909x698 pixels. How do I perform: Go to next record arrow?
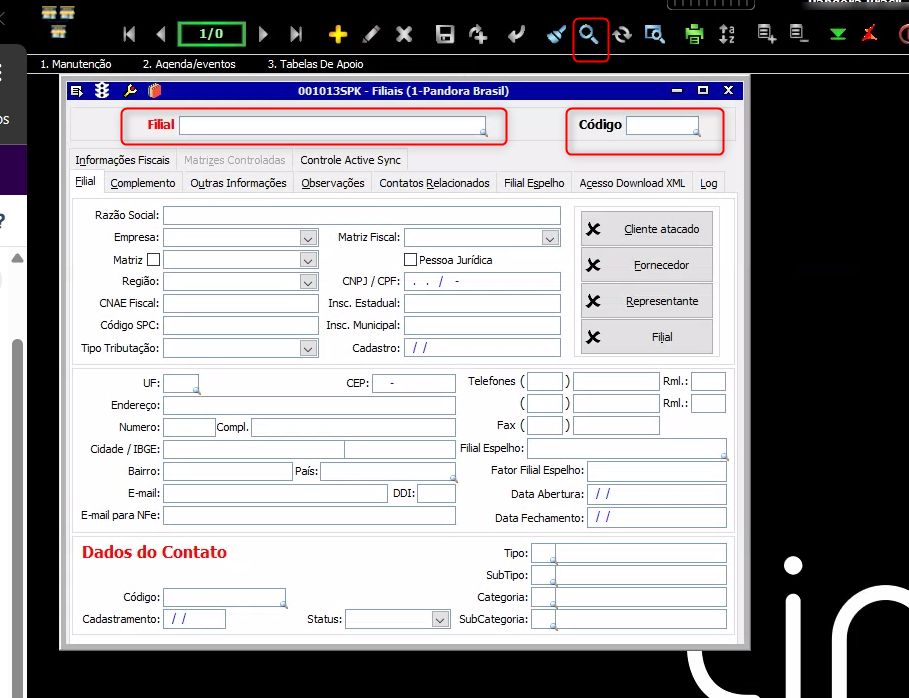(263, 34)
